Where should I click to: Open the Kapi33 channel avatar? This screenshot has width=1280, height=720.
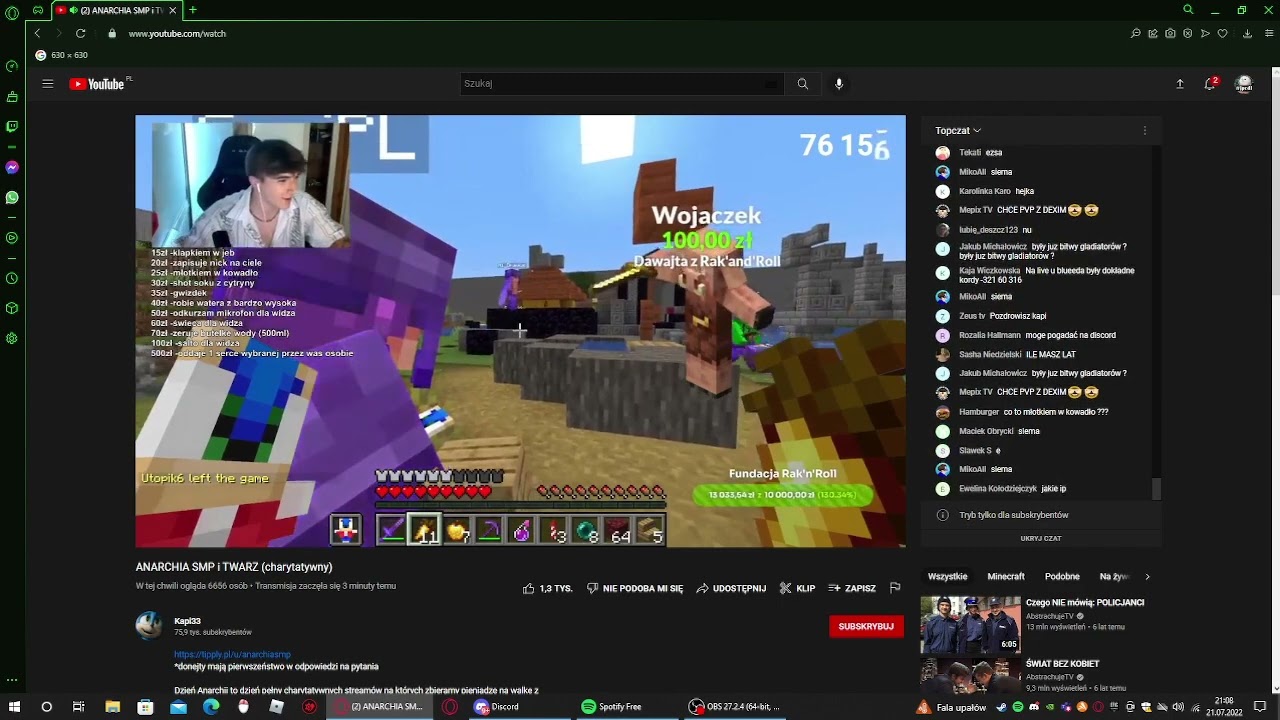tap(149, 625)
